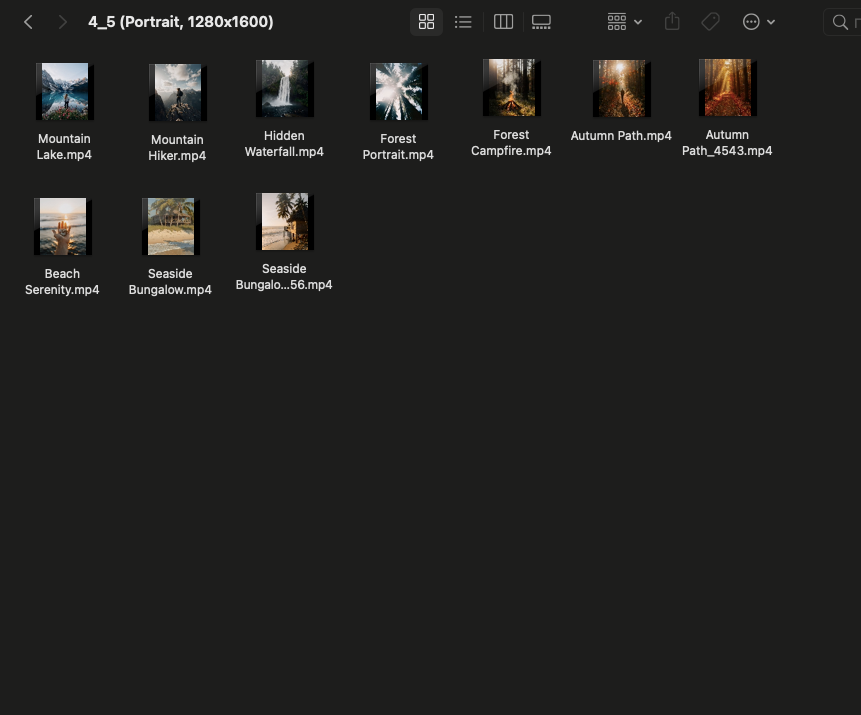Click the Autumn Path_4543.mp4 file
Viewport: 861px width, 715px height.
click(727, 88)
